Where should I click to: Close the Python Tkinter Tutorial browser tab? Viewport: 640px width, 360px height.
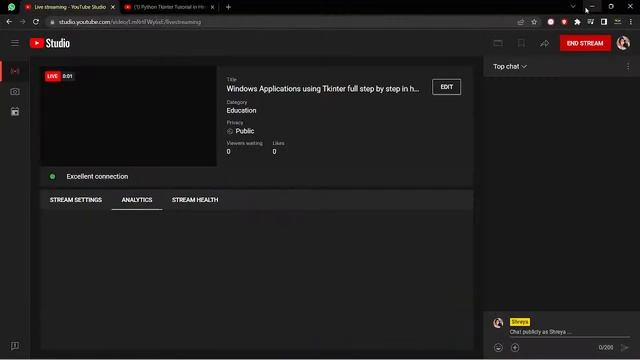212,7
